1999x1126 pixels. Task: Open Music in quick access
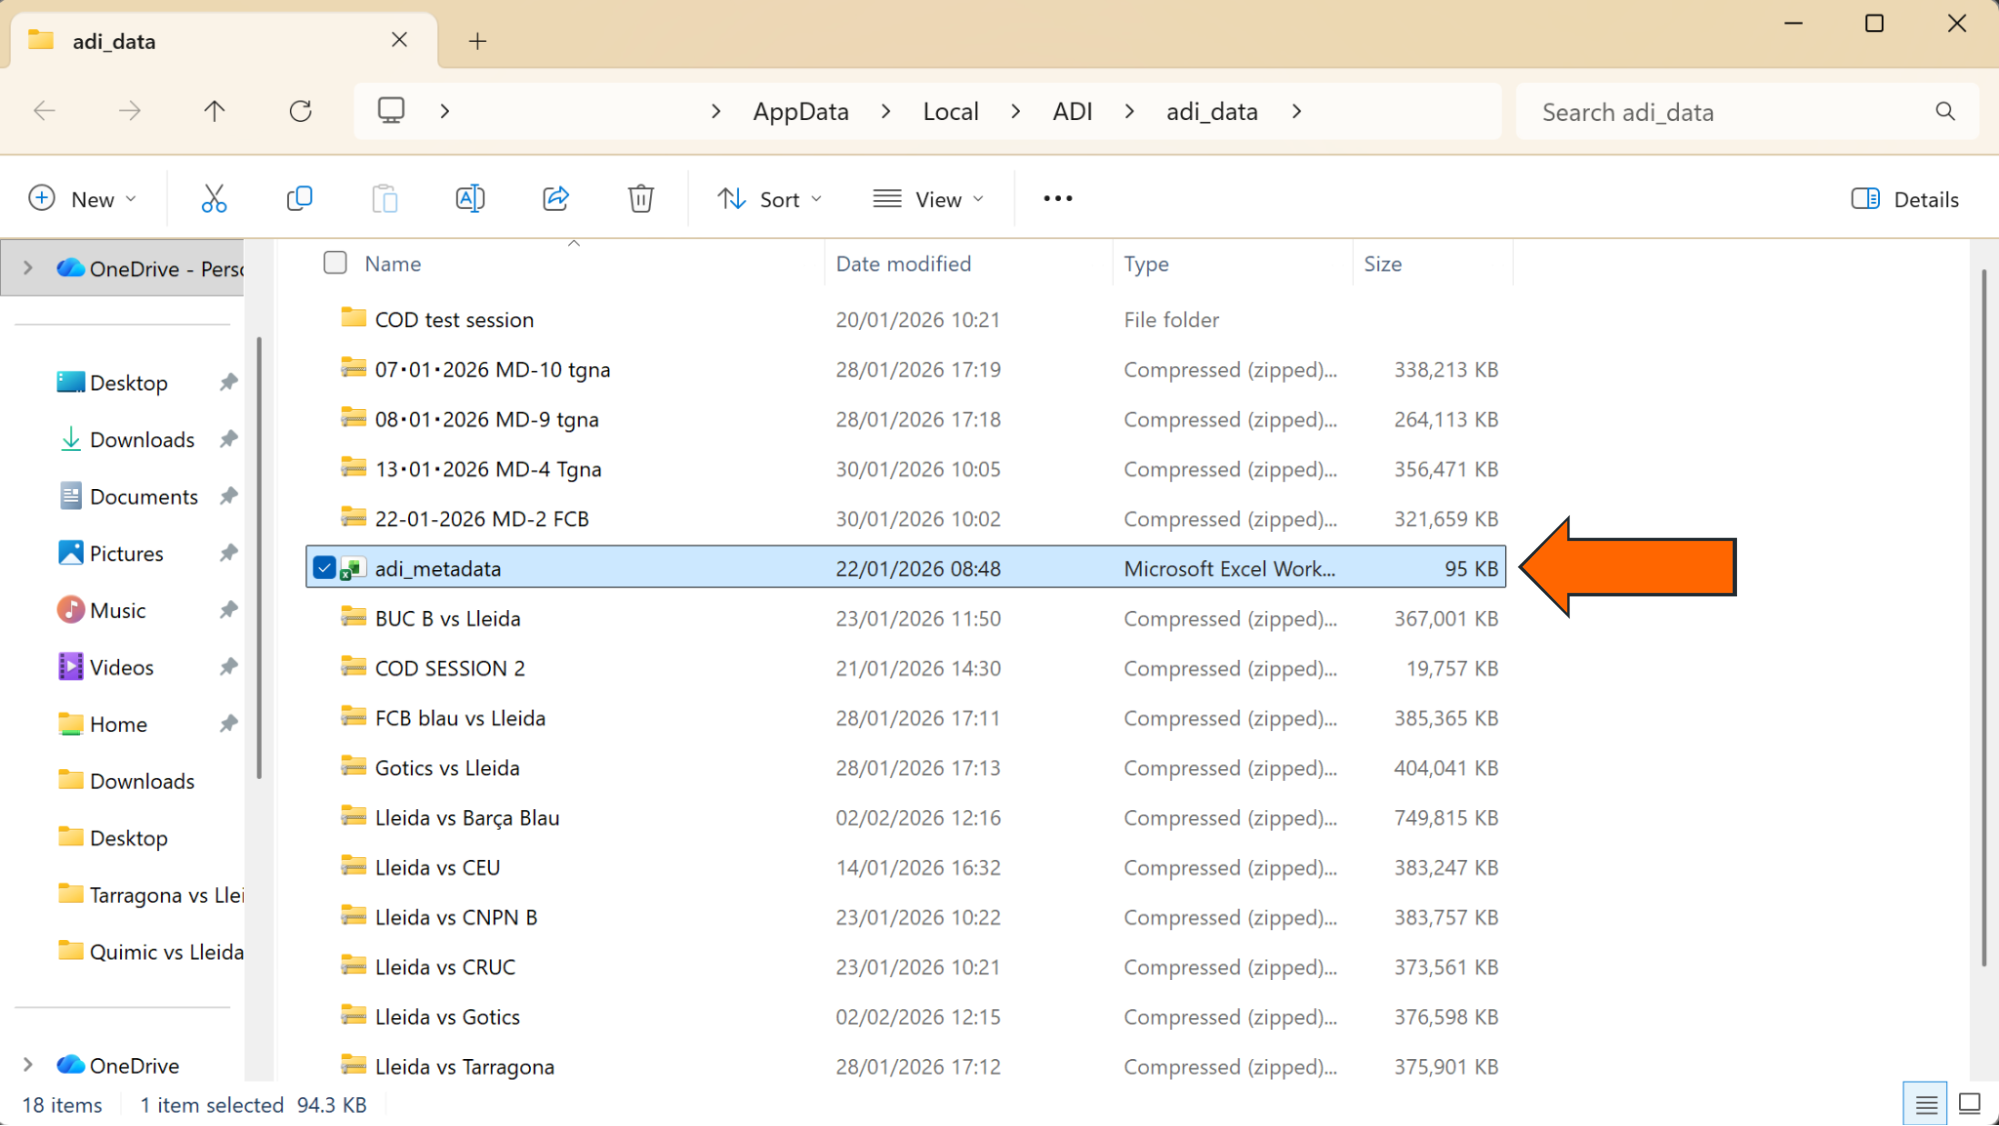[x=118, y=610]
